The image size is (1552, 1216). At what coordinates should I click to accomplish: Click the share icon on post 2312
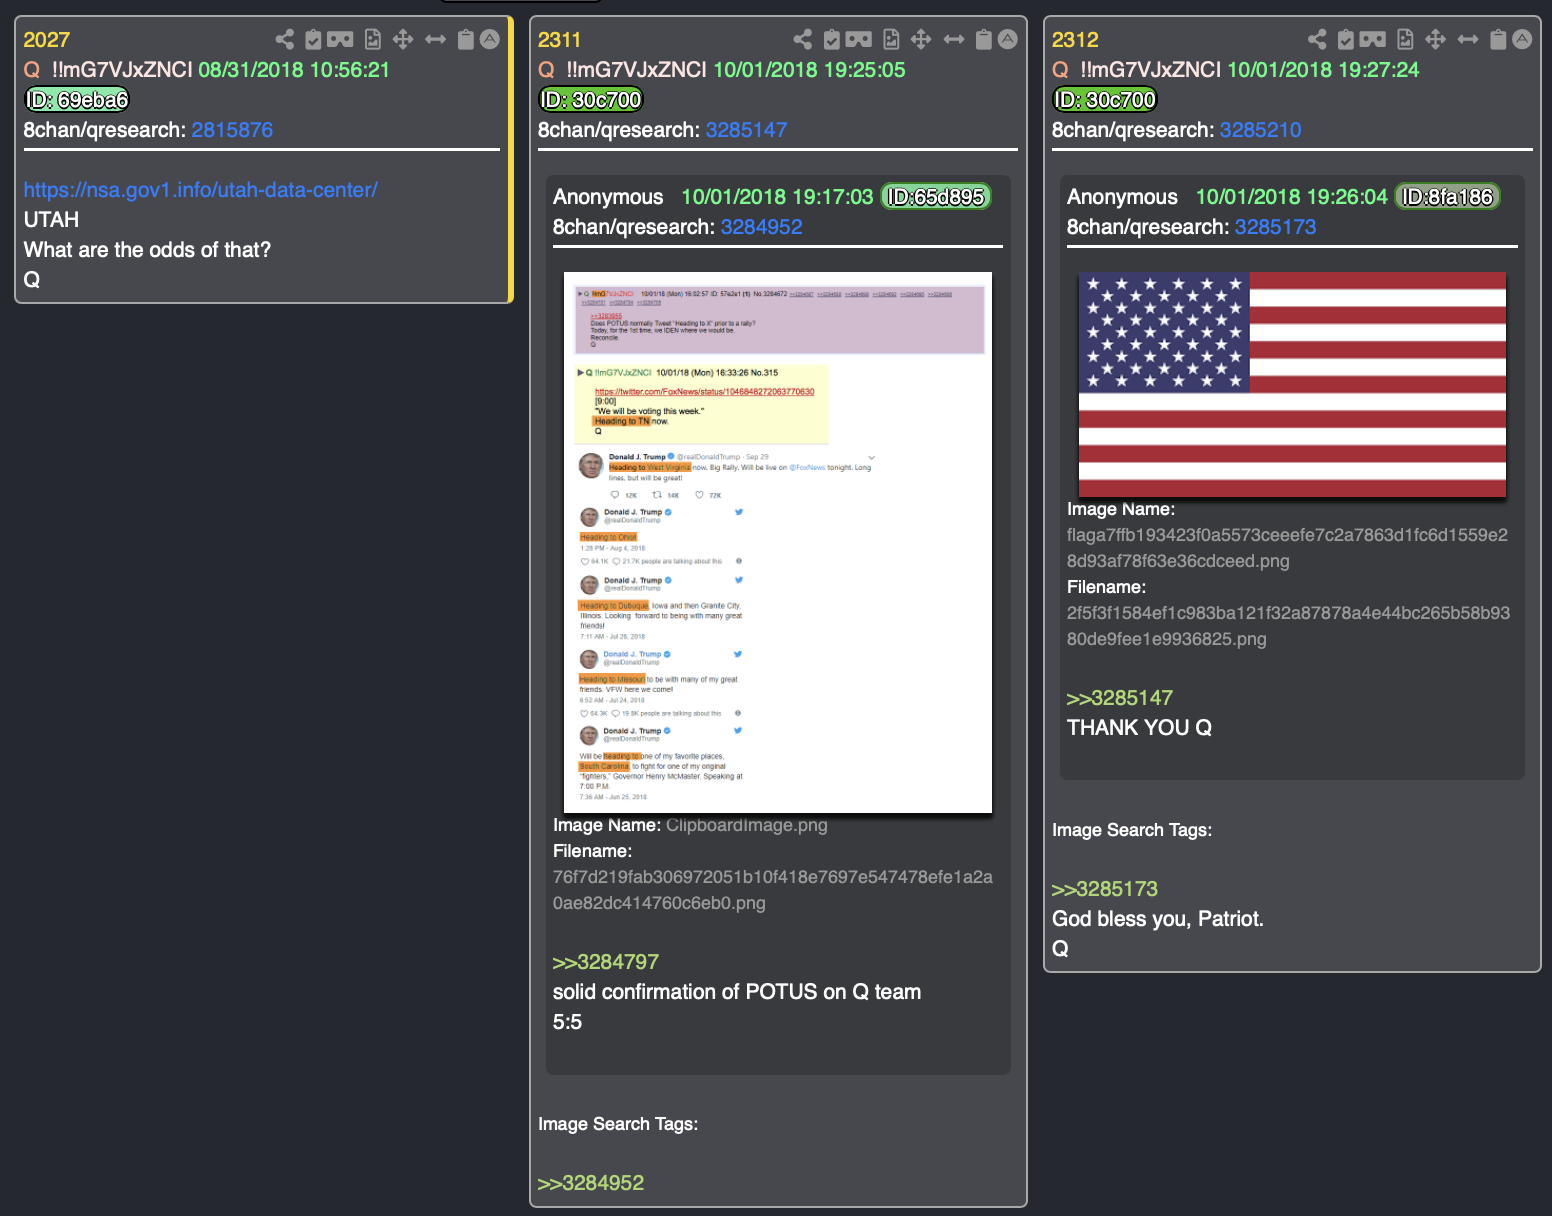(x=1317, y=39)
